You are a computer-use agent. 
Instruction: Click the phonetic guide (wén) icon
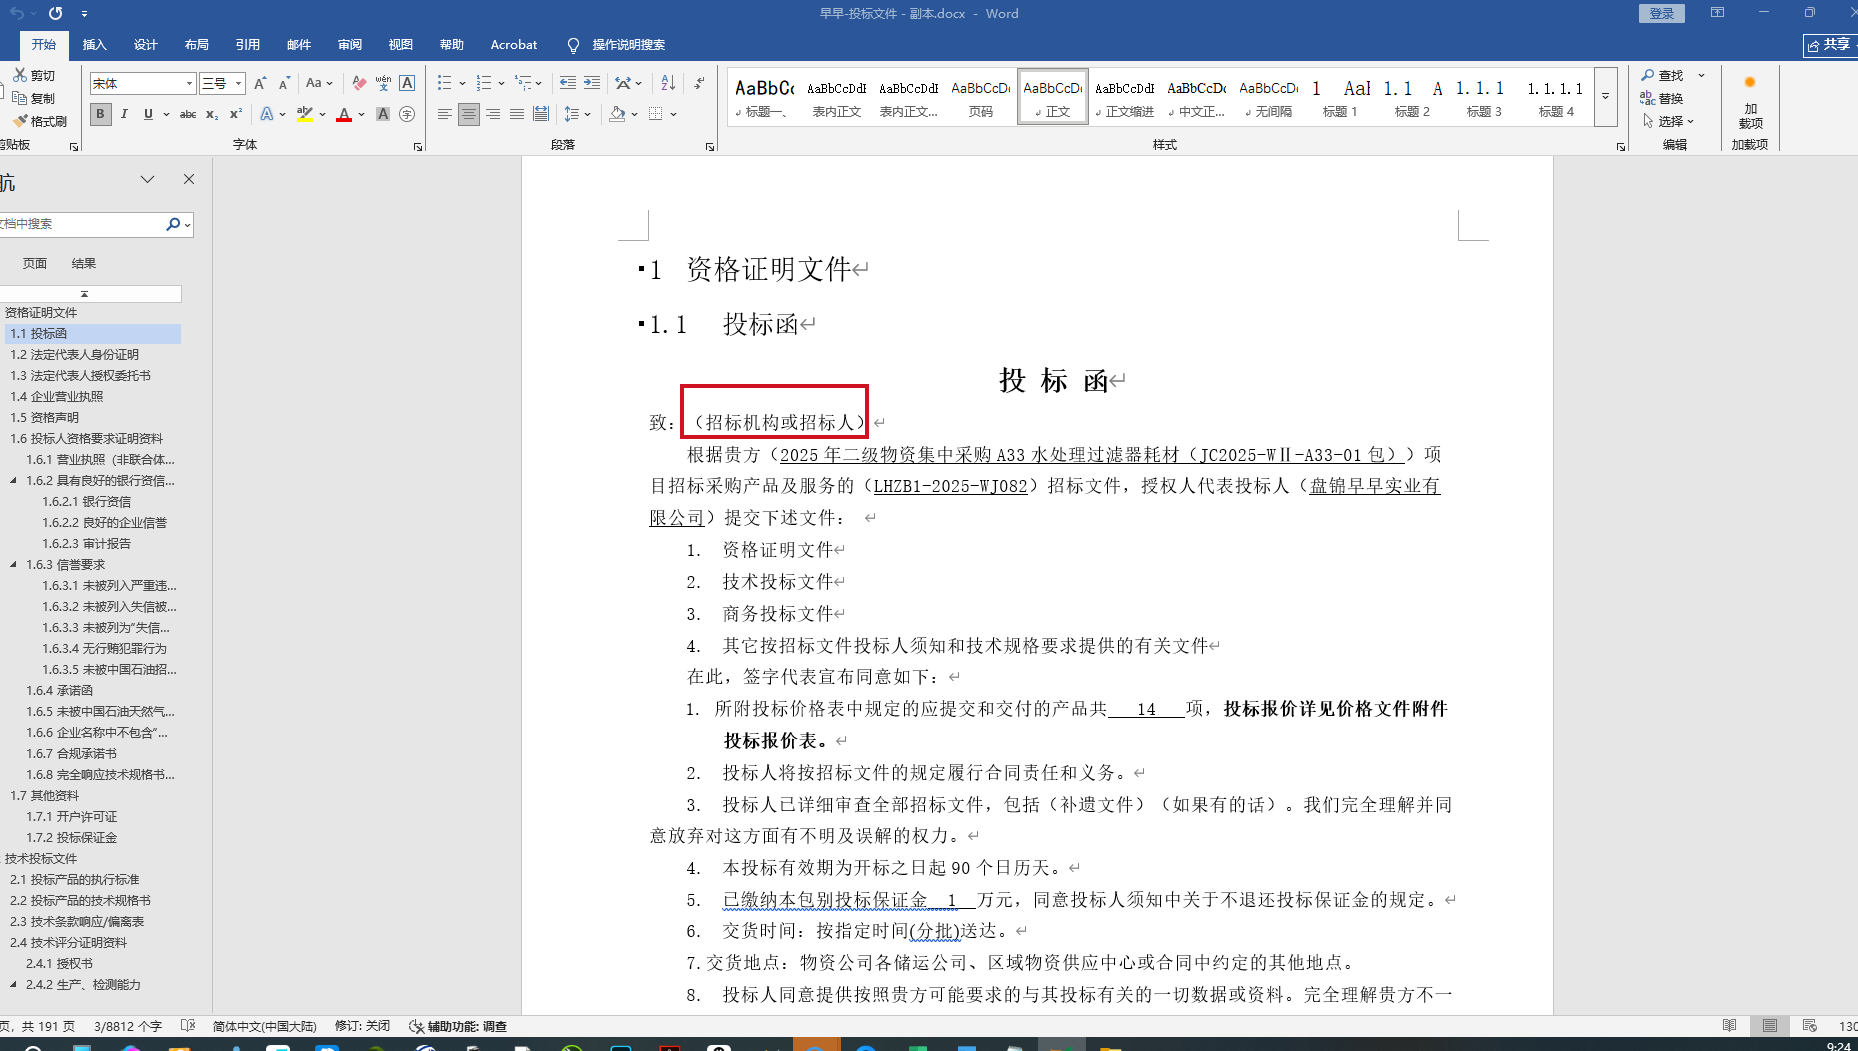click(383, 83)
